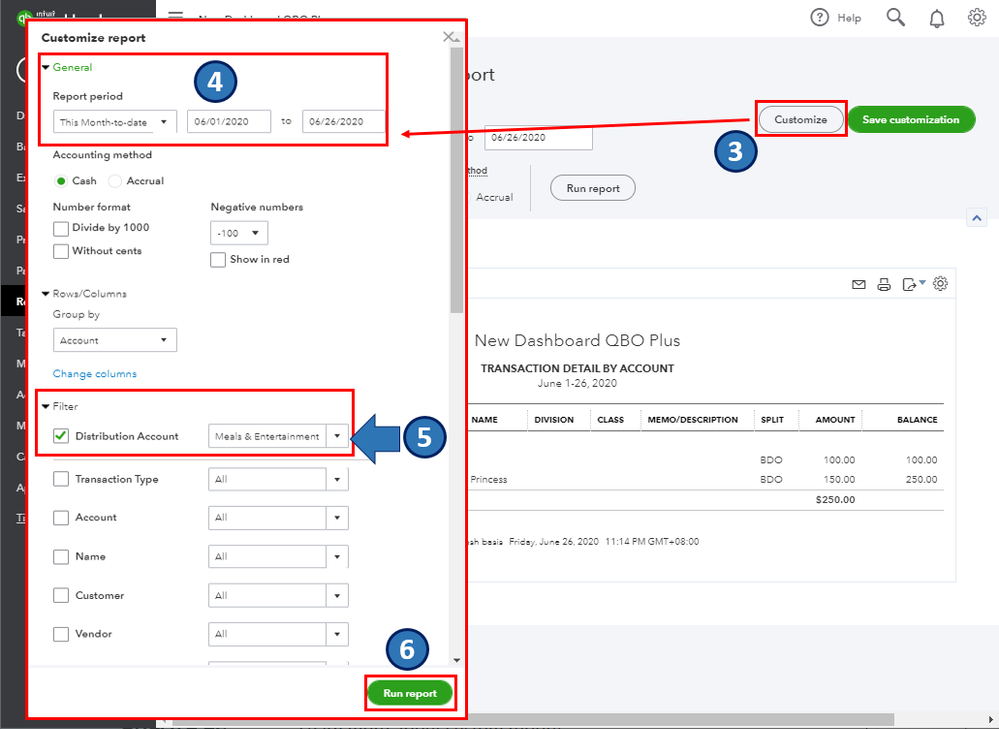Click panel scrollbar down arrow
This screenshot has height=729, width=999.
pos(456,661)
